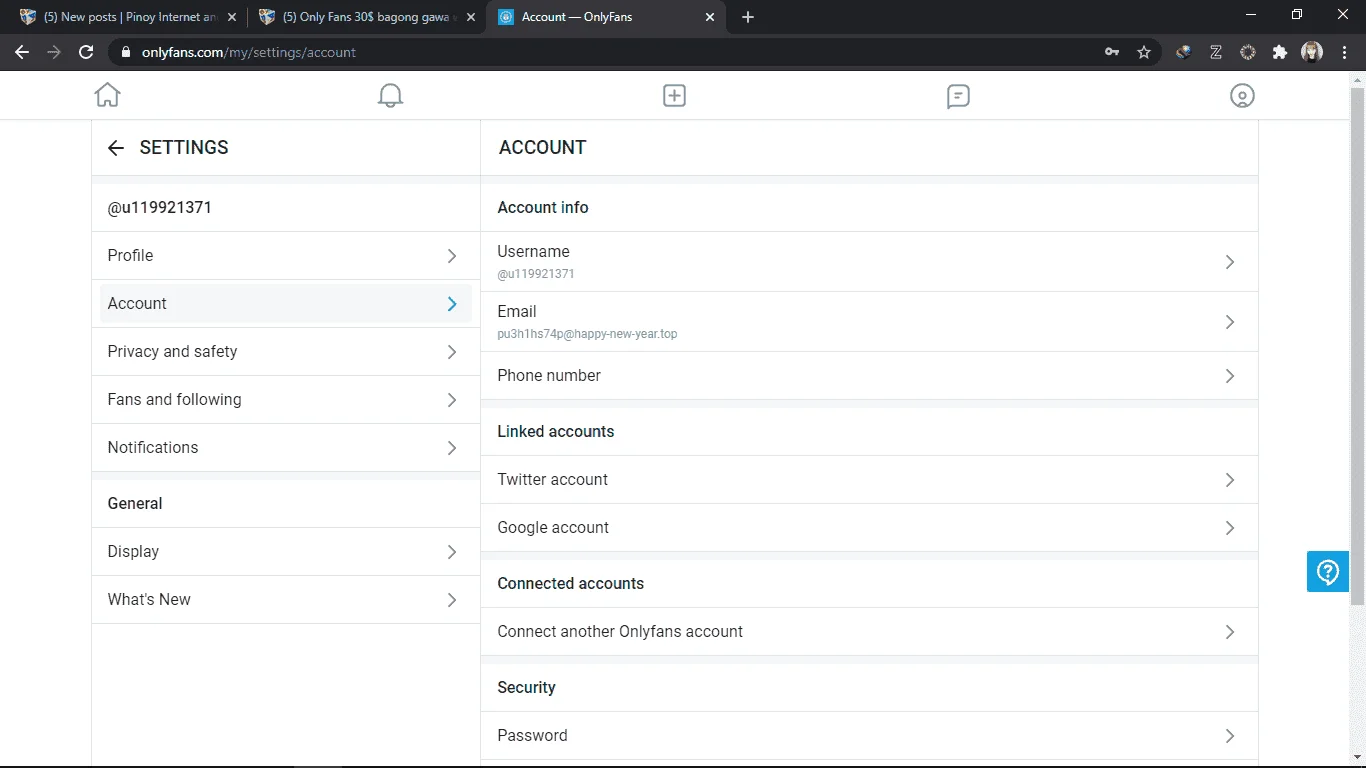Screen dimensions: 1366x768
Task: Expand Twitter account row chevron
Action: [1230, 480]
